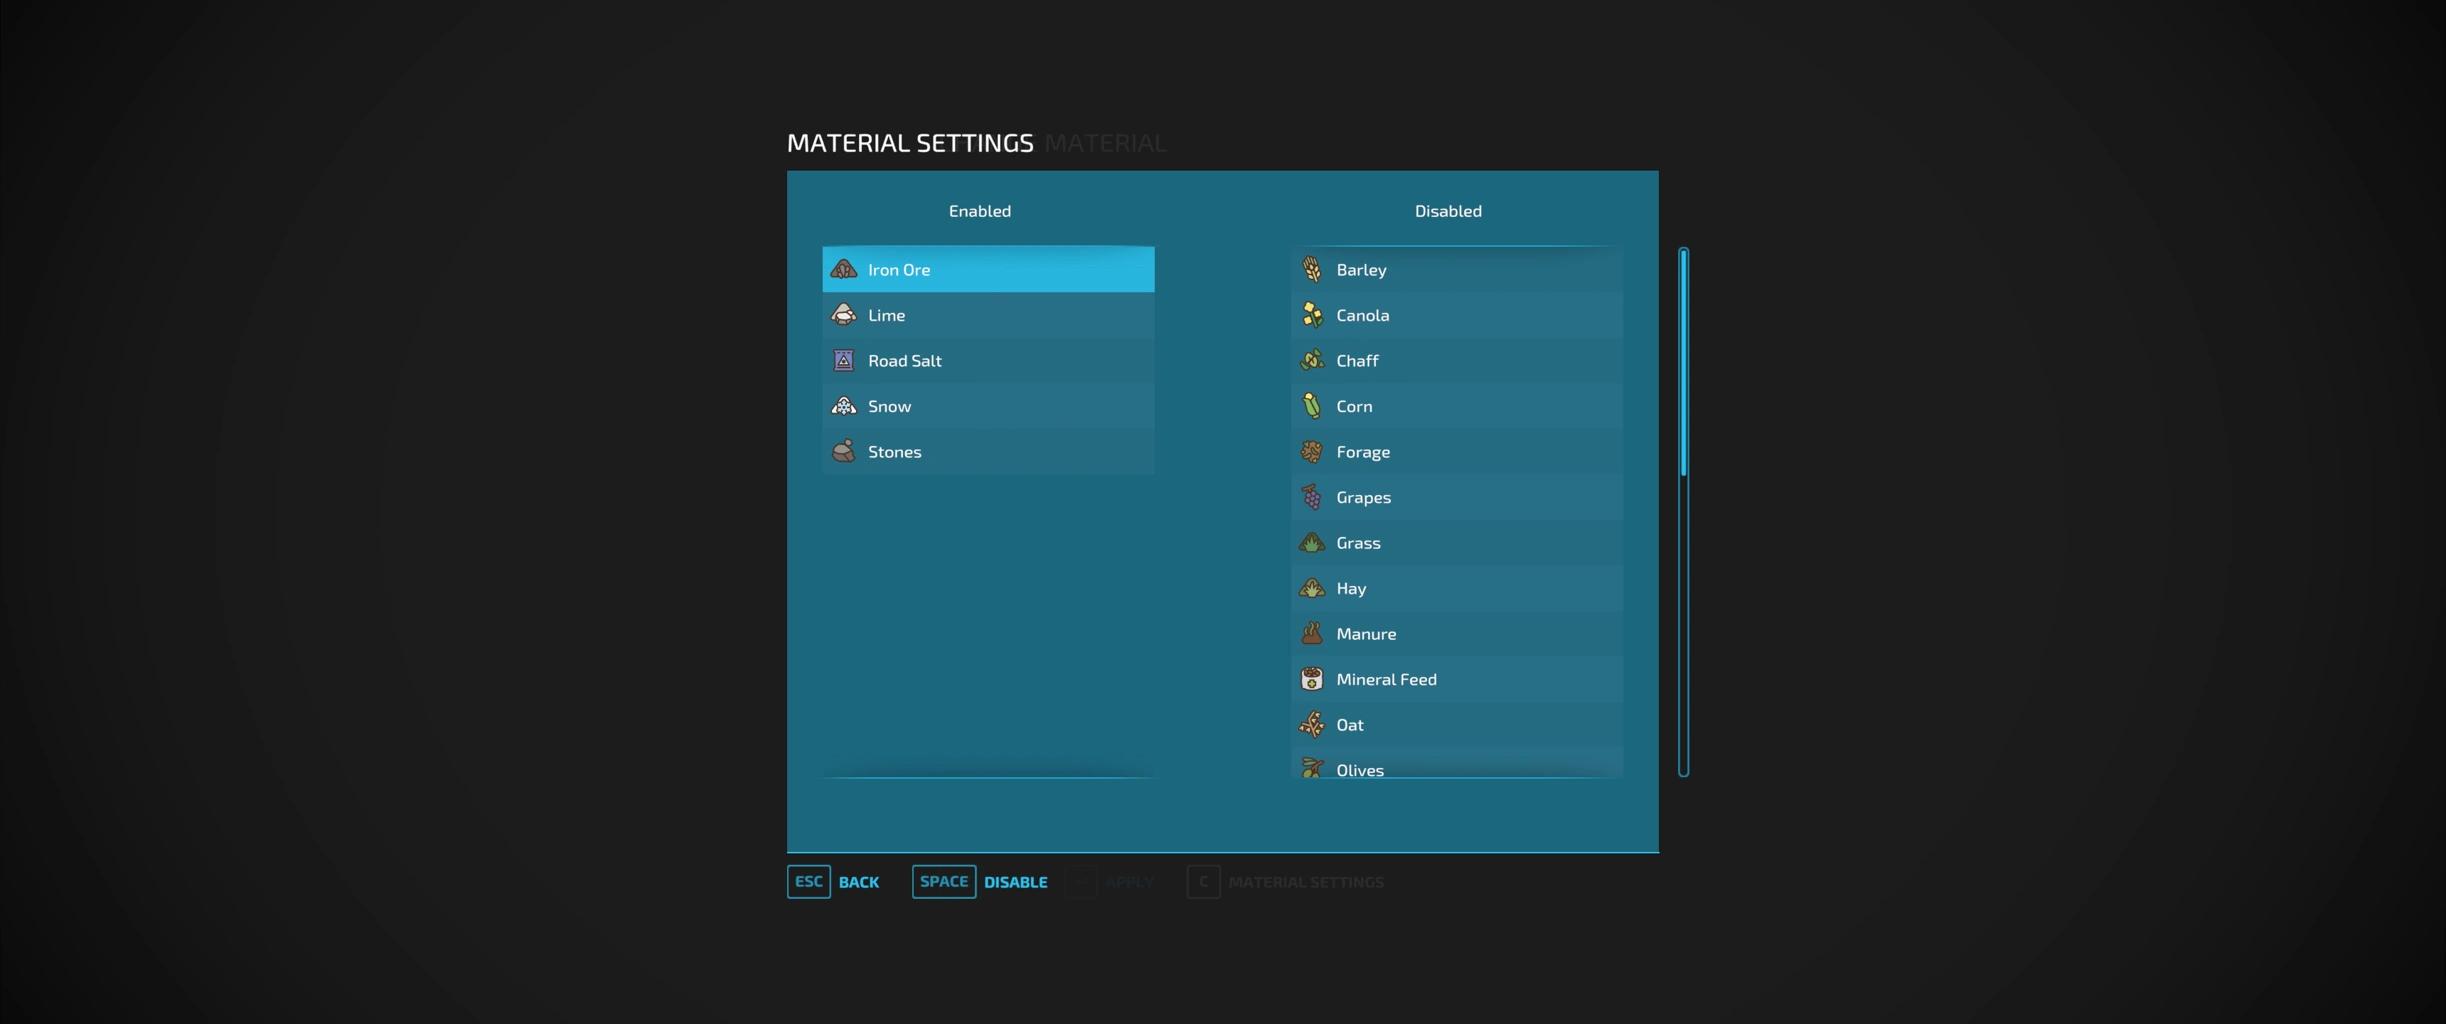Pick the Snow material row
The height and width of the screenshot is (1024, 2446).
988,406
